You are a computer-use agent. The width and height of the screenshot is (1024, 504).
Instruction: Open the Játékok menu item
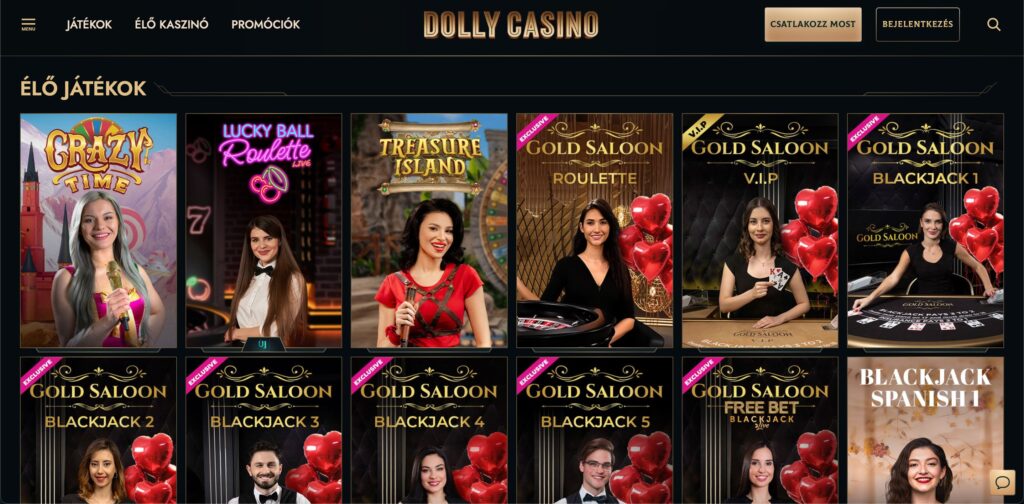tap(89, 25)
